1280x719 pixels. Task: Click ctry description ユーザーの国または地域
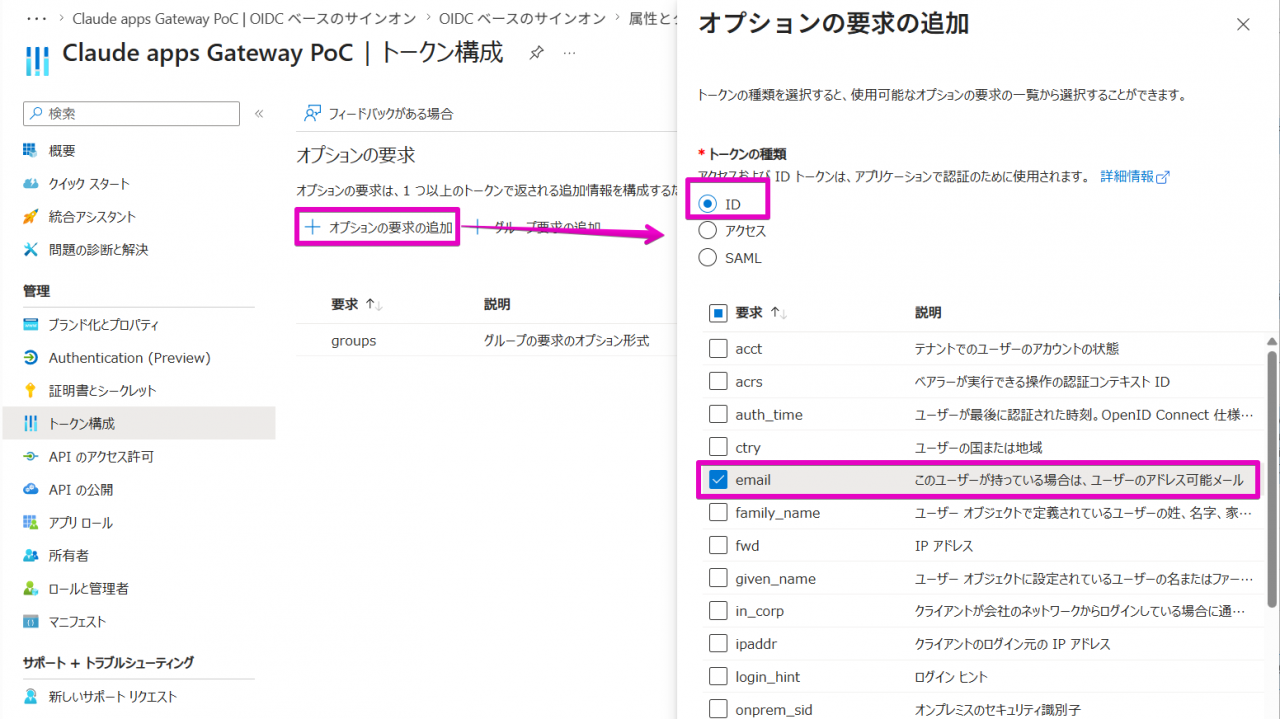979,447
